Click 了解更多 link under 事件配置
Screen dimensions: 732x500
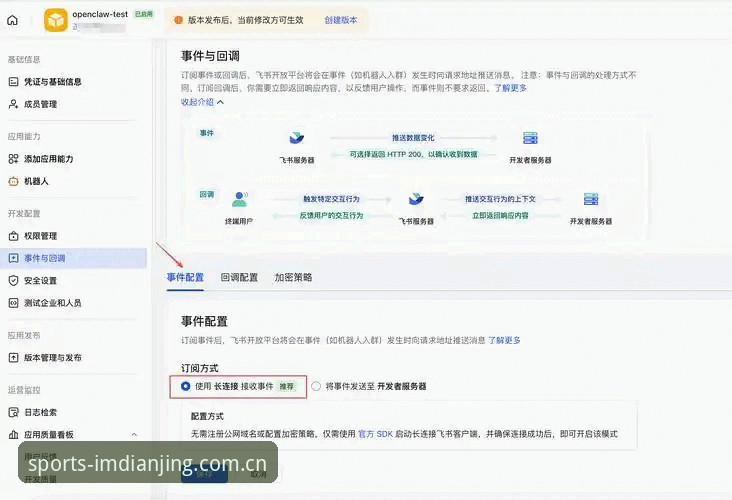(504, 340)
